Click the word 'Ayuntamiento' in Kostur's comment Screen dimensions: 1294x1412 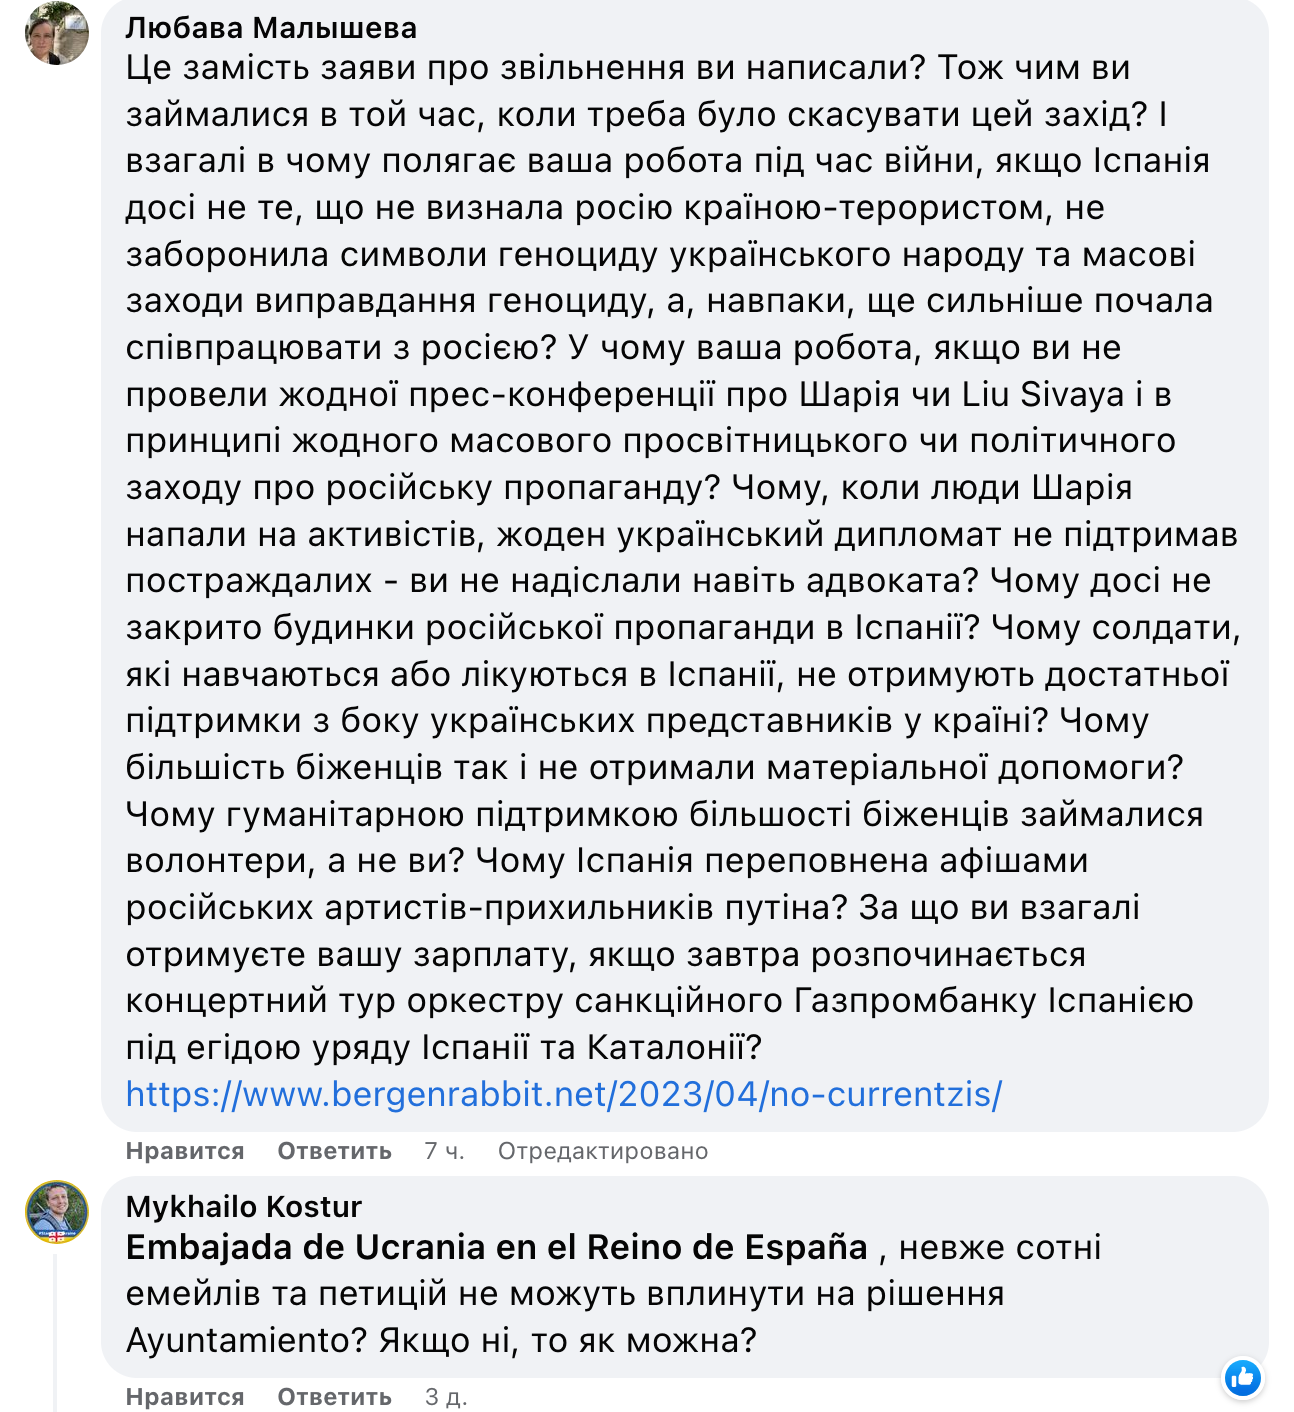(x=247, y=1340)
